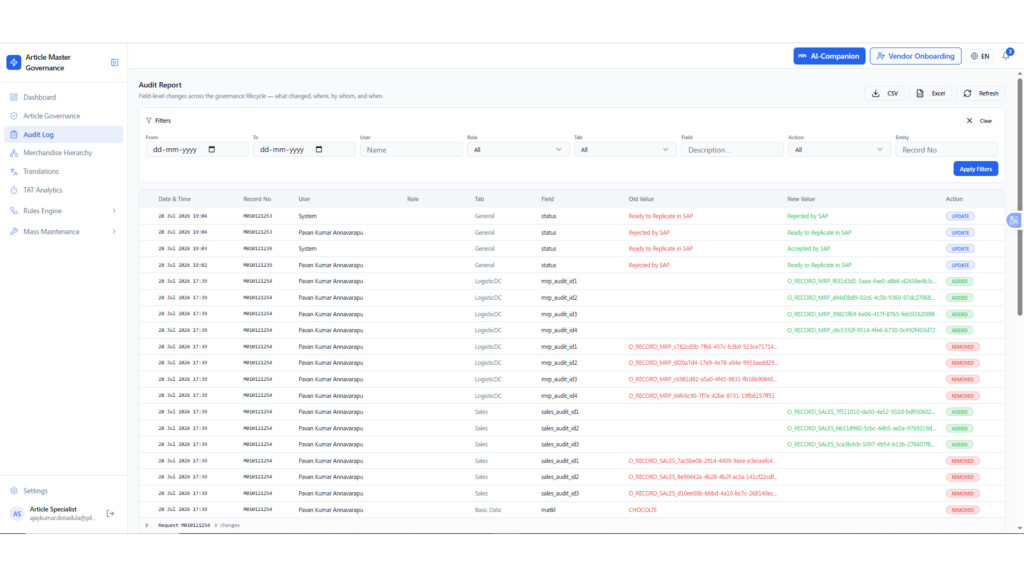
Task: Refresh the audit report
Action: click(x=981, y=93)
